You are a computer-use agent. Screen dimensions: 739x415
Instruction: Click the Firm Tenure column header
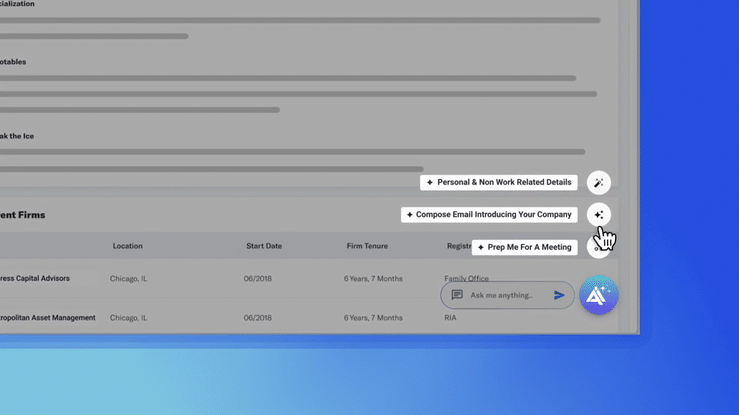coord(368,246)
